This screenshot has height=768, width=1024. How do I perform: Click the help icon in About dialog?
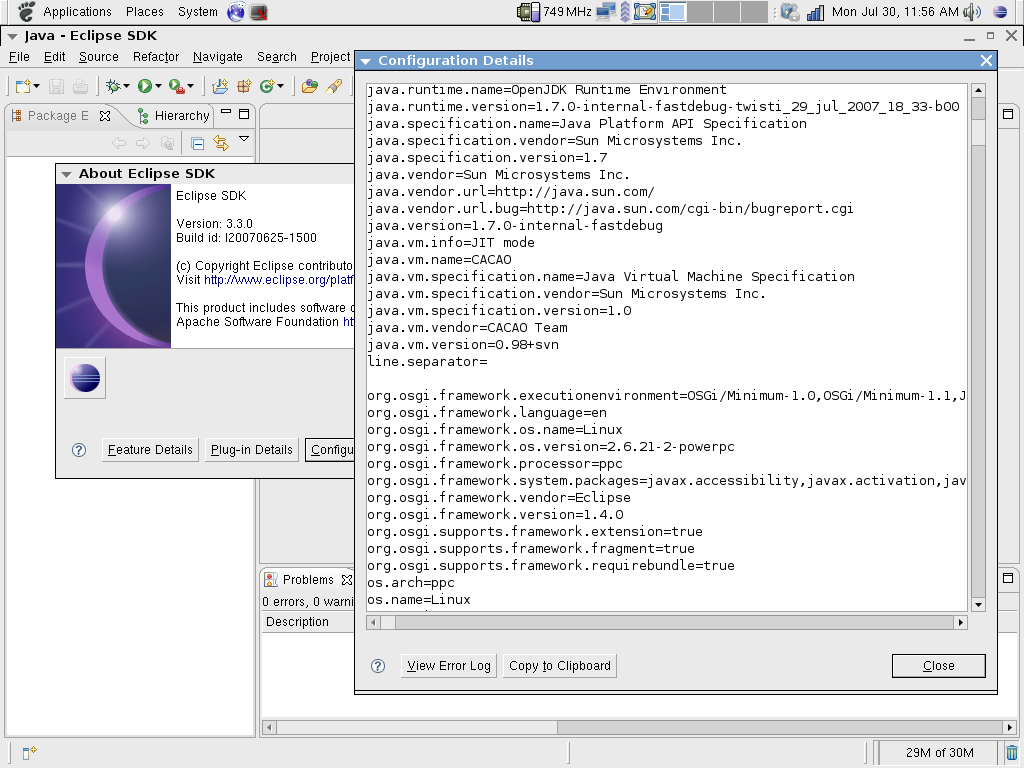click(79, 450)
